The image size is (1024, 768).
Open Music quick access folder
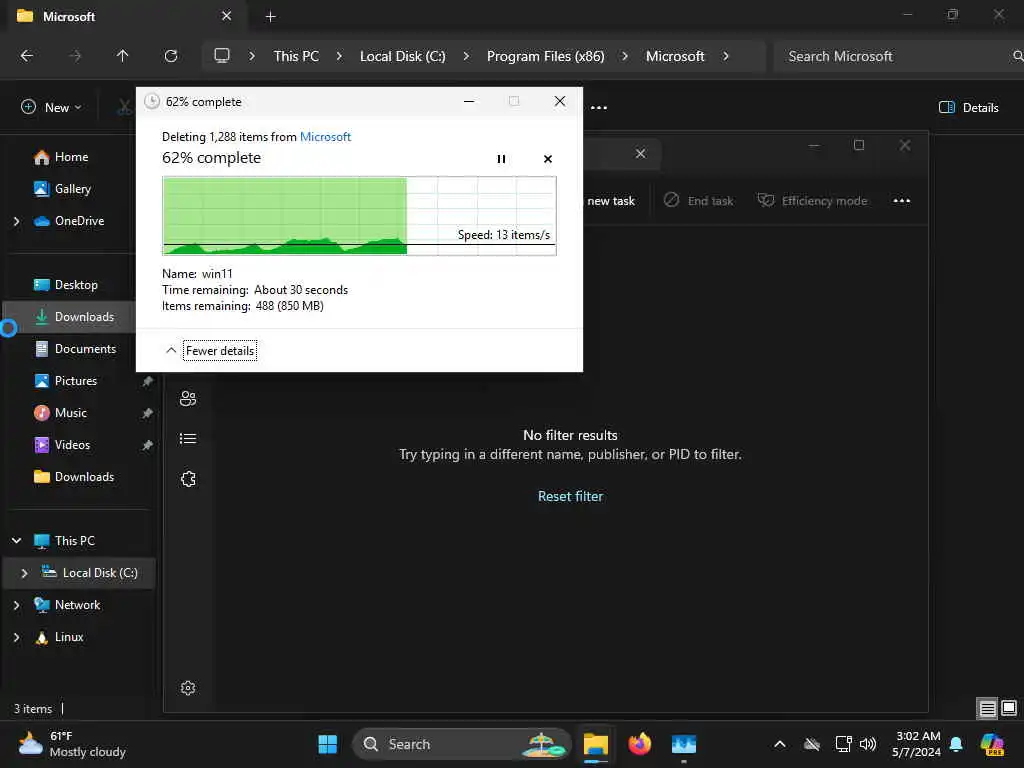71,413
